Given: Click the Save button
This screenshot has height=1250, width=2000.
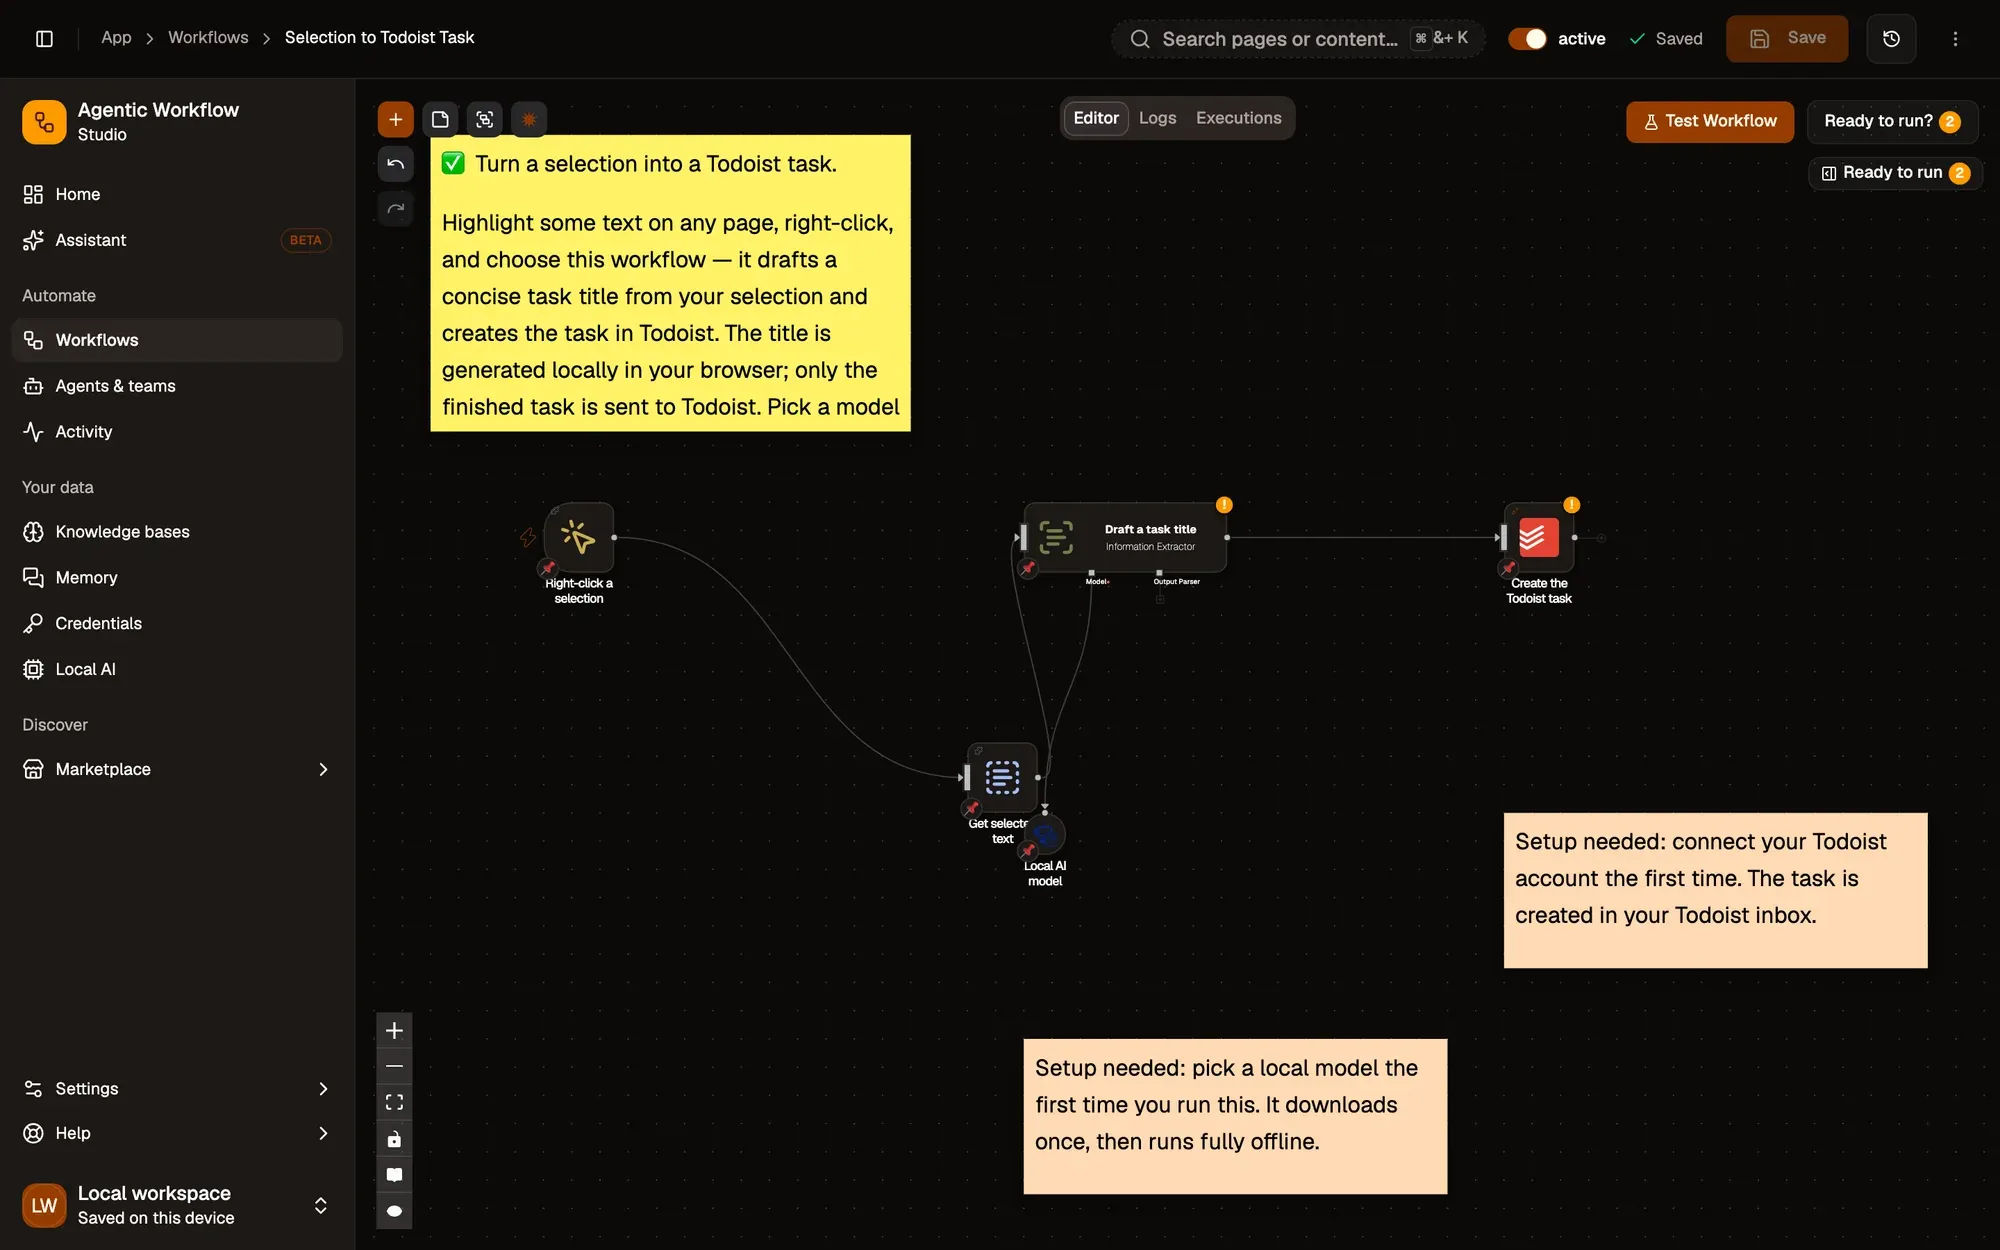Looking at the screenshot, I should click(x=1787, y=38).
